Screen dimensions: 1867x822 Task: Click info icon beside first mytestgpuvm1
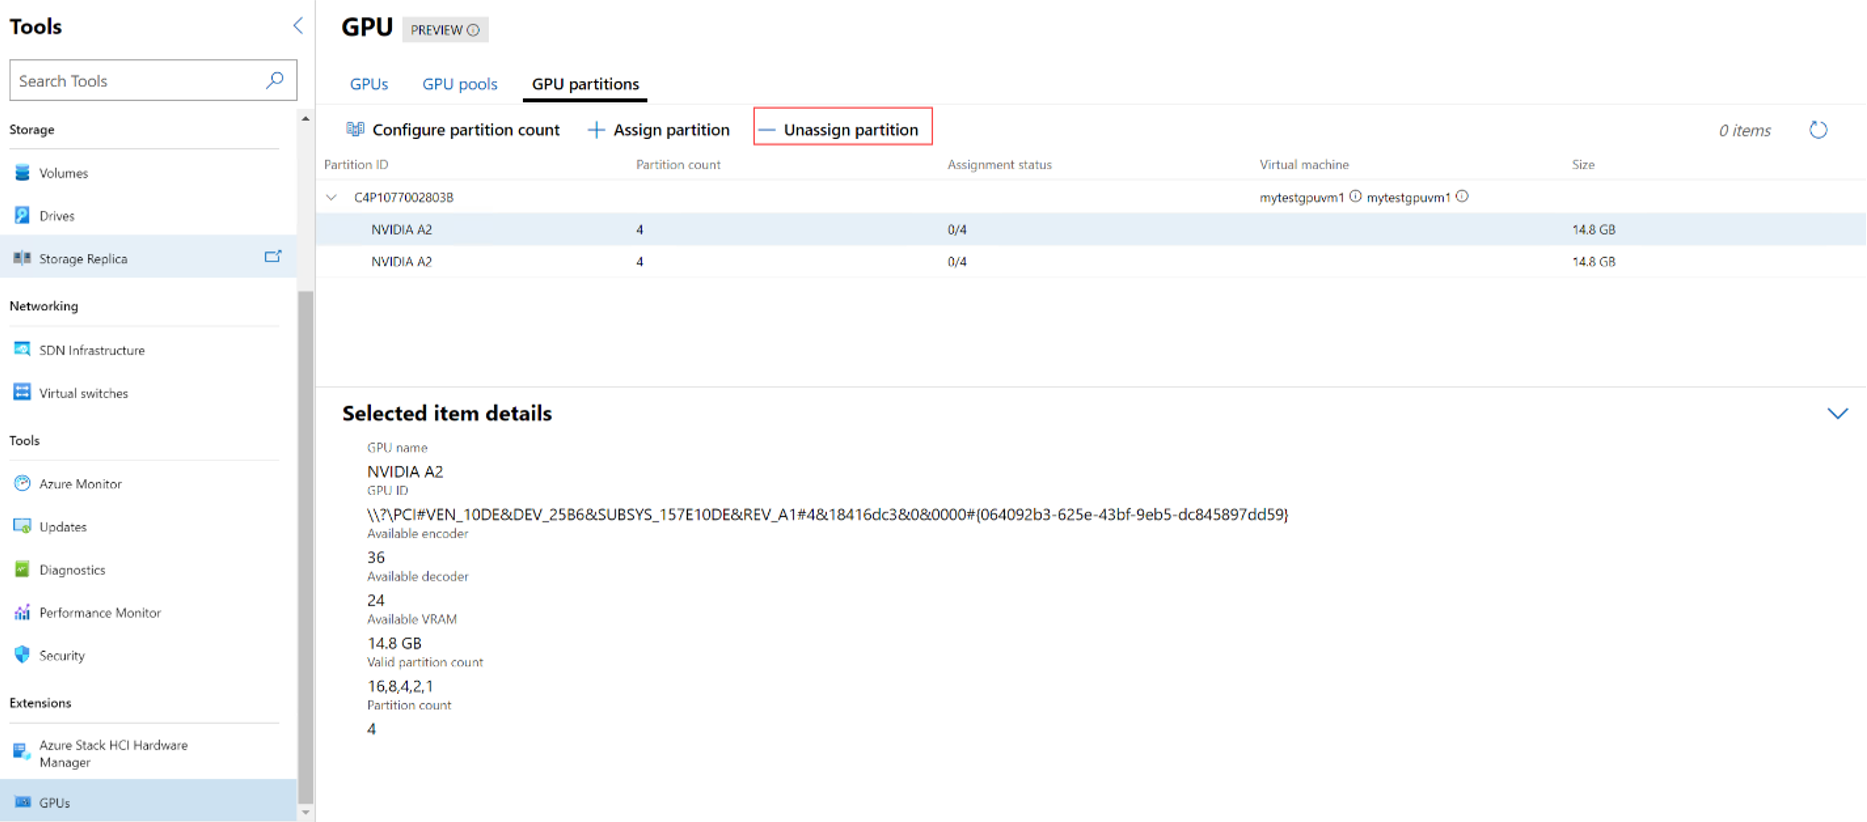[1355, 197]
